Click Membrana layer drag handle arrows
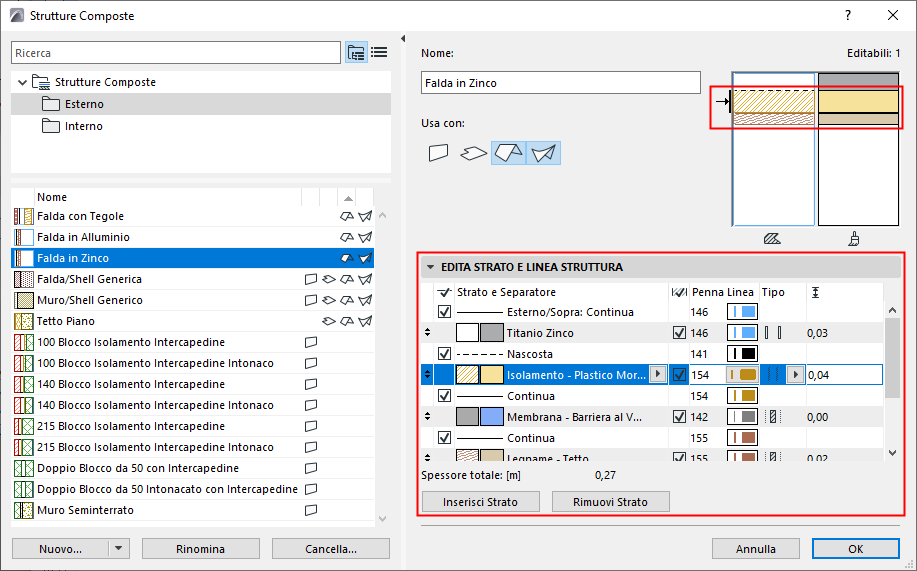The image size is (917, 571). [428, 417]
